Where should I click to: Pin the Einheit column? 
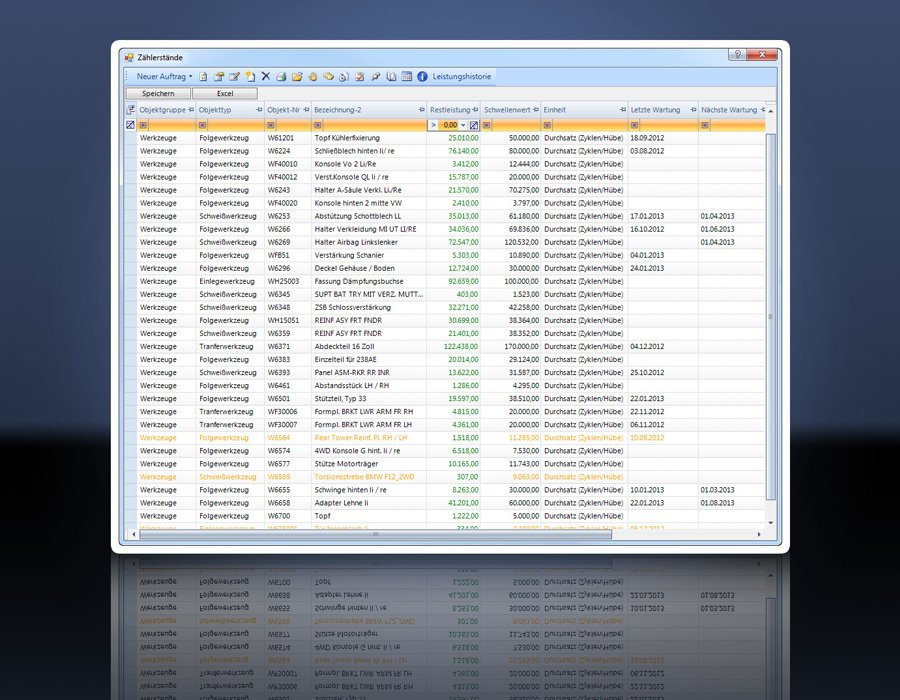pos(623,110)
